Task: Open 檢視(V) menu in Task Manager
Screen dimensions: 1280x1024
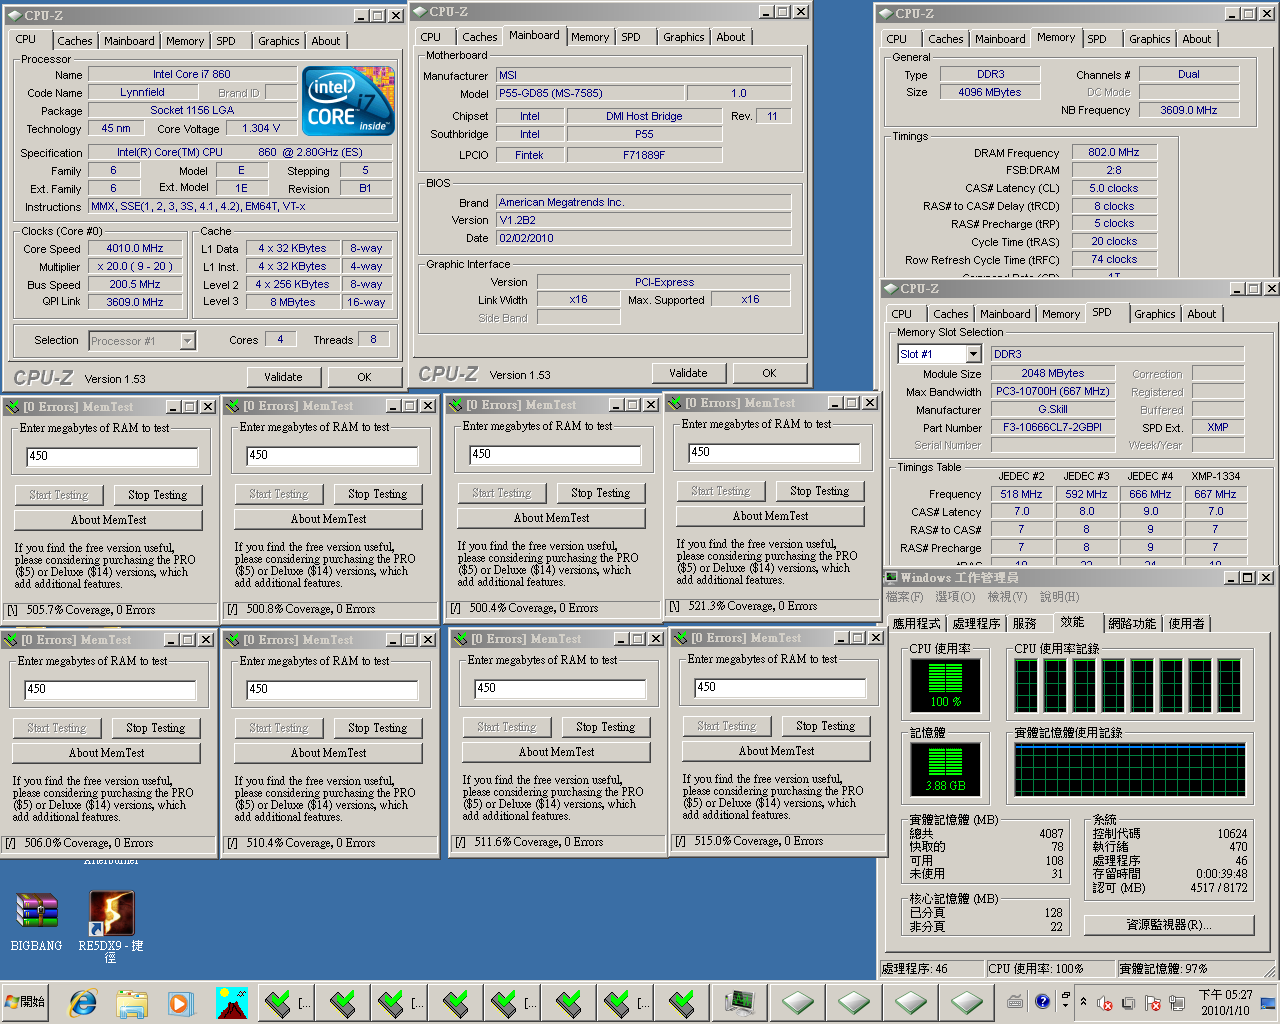Action: [x=1007, y=597]
